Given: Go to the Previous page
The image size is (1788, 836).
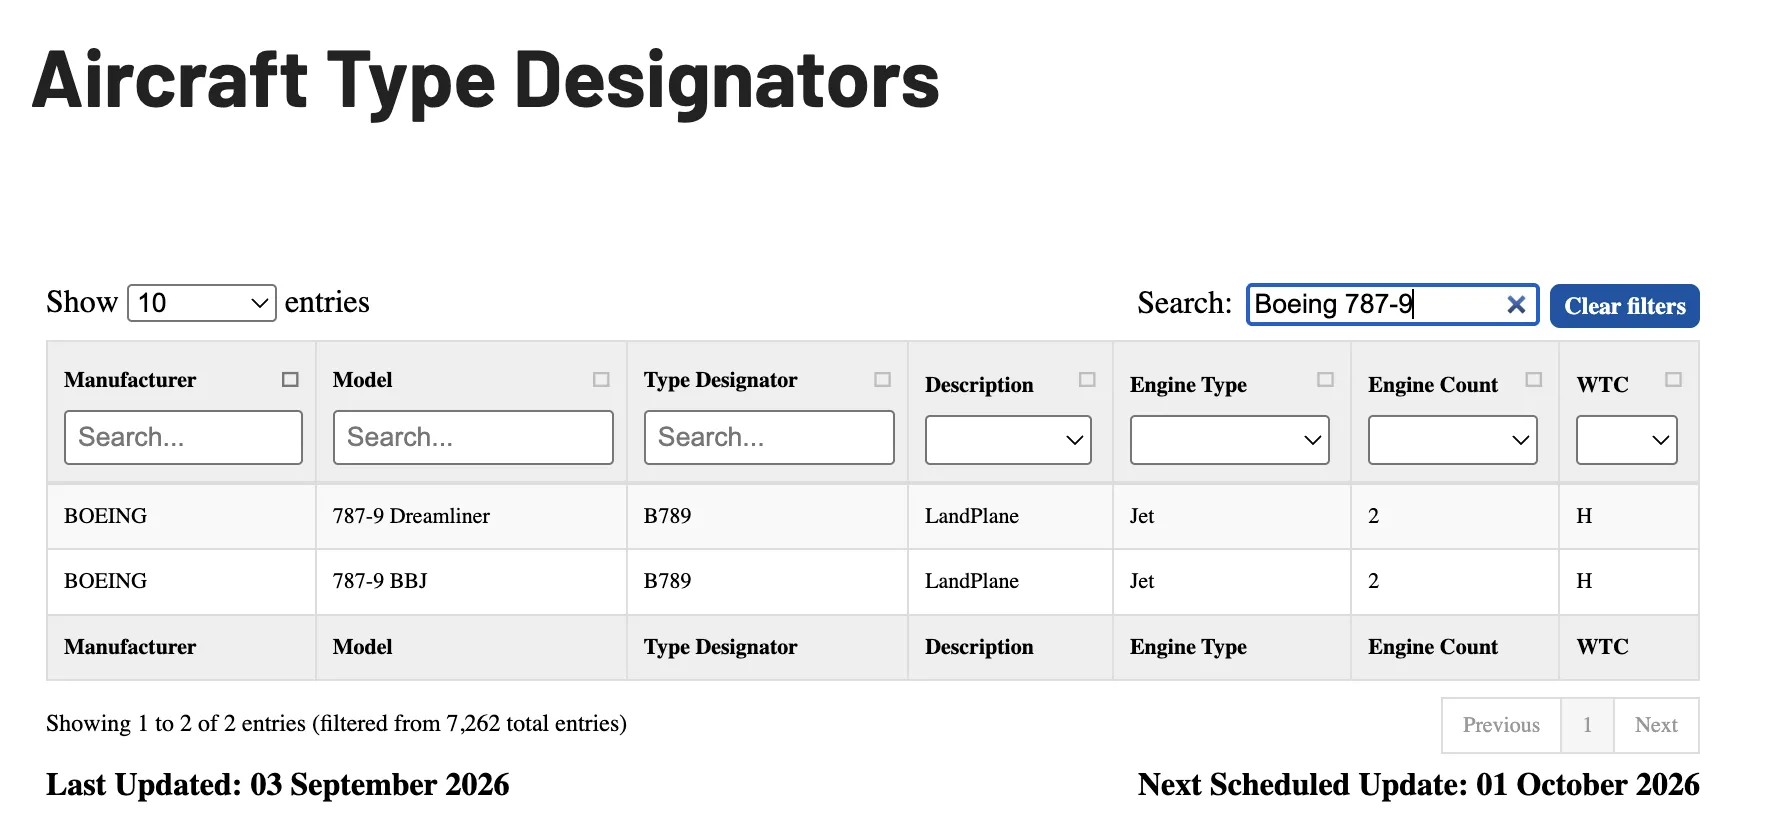Looking at the screenshot, I should [x=1501, y=725].
